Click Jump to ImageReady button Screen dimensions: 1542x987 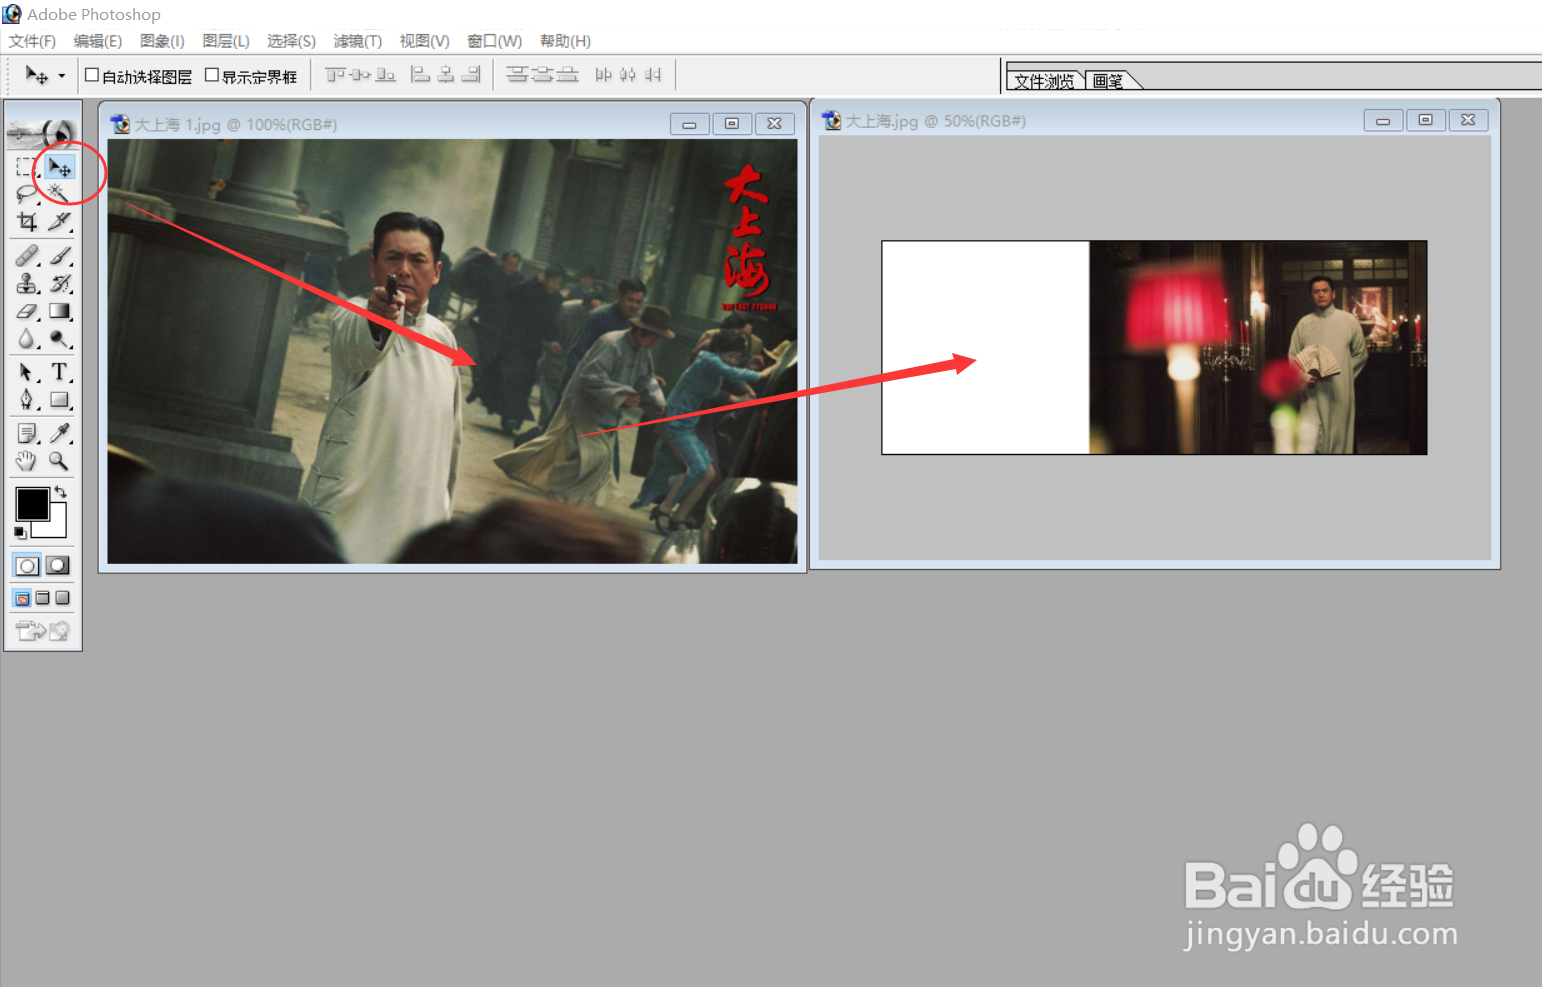43,631
